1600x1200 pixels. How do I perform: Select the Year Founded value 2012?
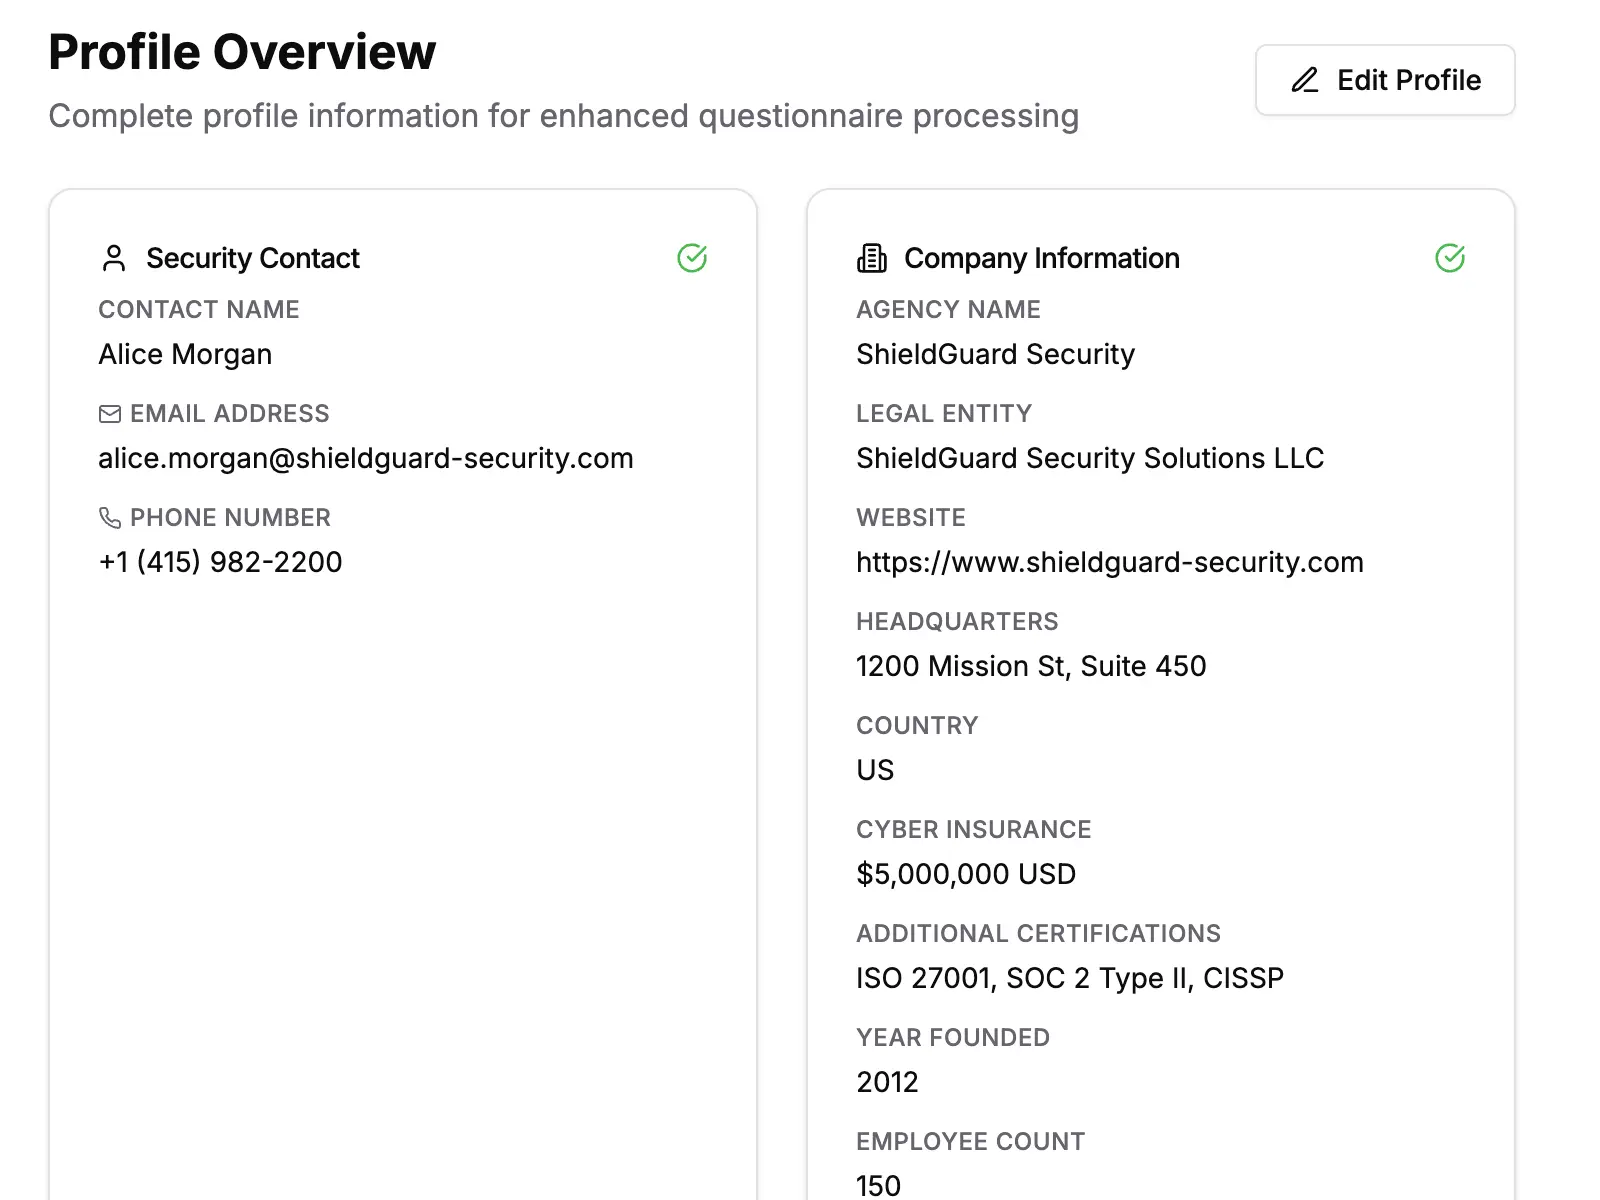click(887, 1081)
